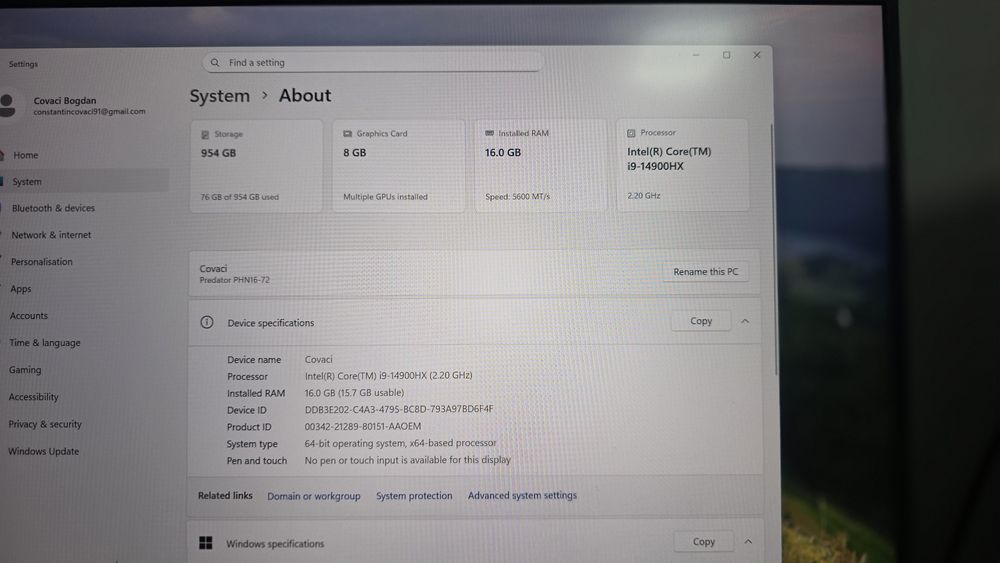Image resolution: width=1000 pixels, height=563 pixels.
Task: Maximize the Settings window
Action: 726,55
